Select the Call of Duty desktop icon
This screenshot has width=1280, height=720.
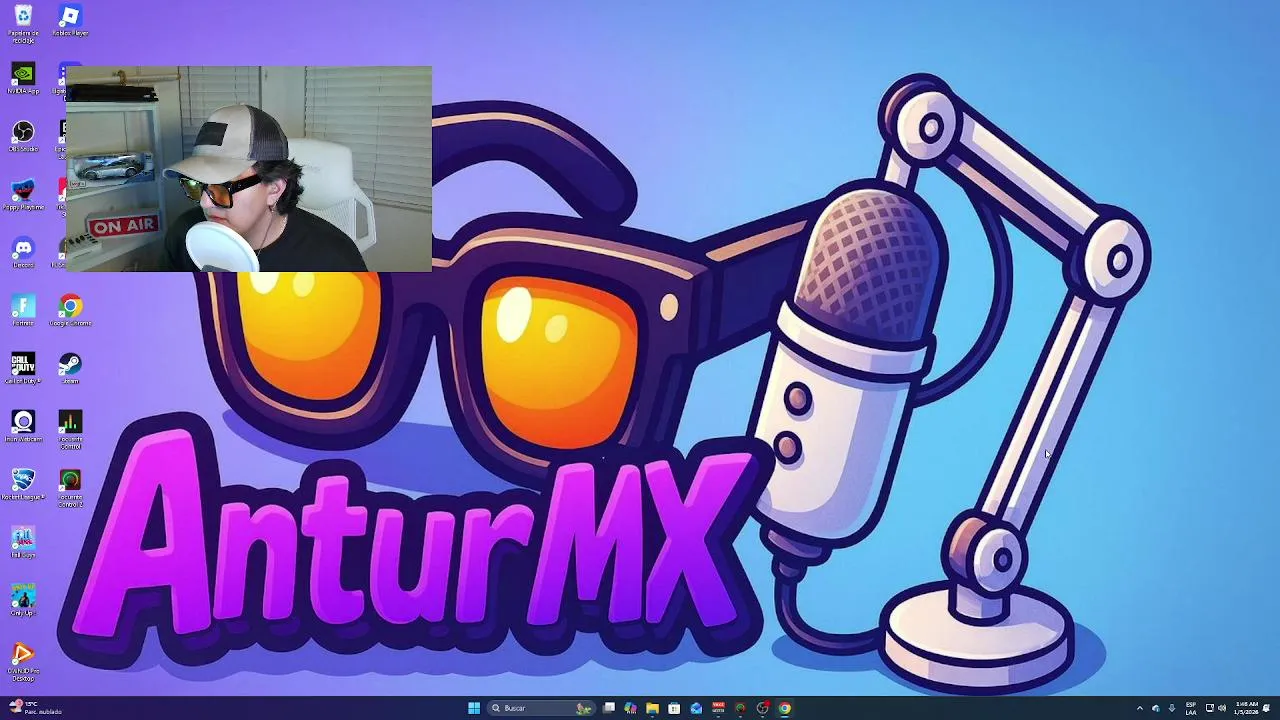pyautogui.click(x=23, y=368)
